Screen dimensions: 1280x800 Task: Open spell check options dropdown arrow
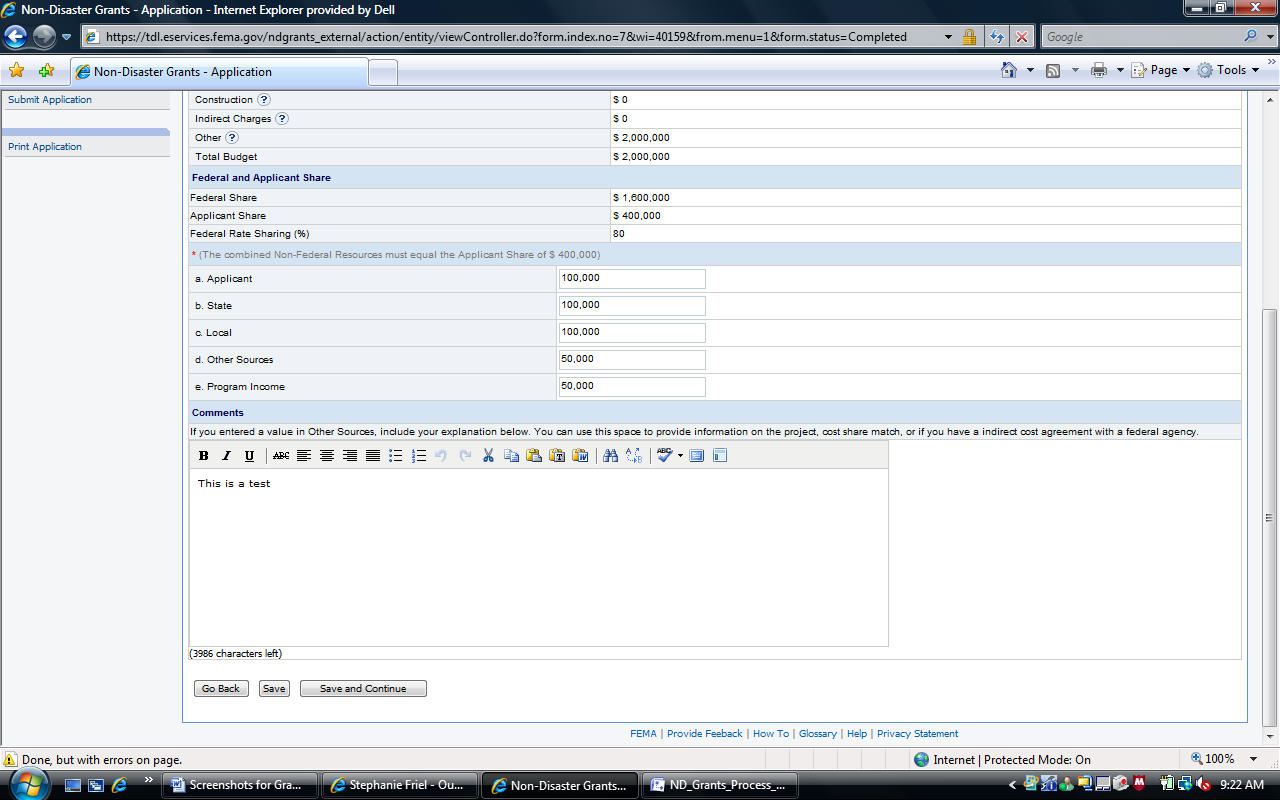(x=680, y=456)
